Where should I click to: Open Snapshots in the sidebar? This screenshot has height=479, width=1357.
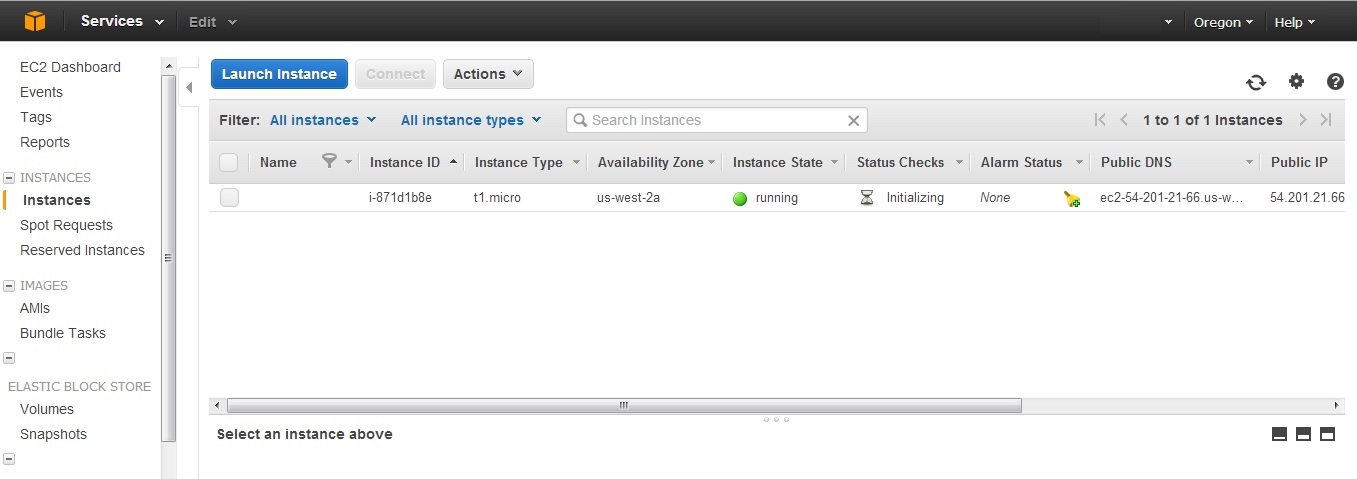[53, 434]
